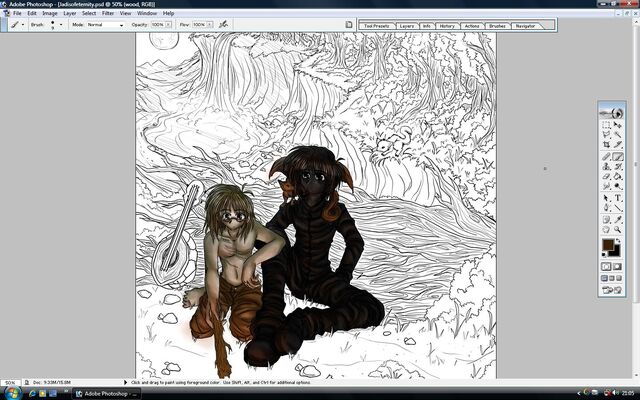Click the background color swatch

[x=616, y=253]
